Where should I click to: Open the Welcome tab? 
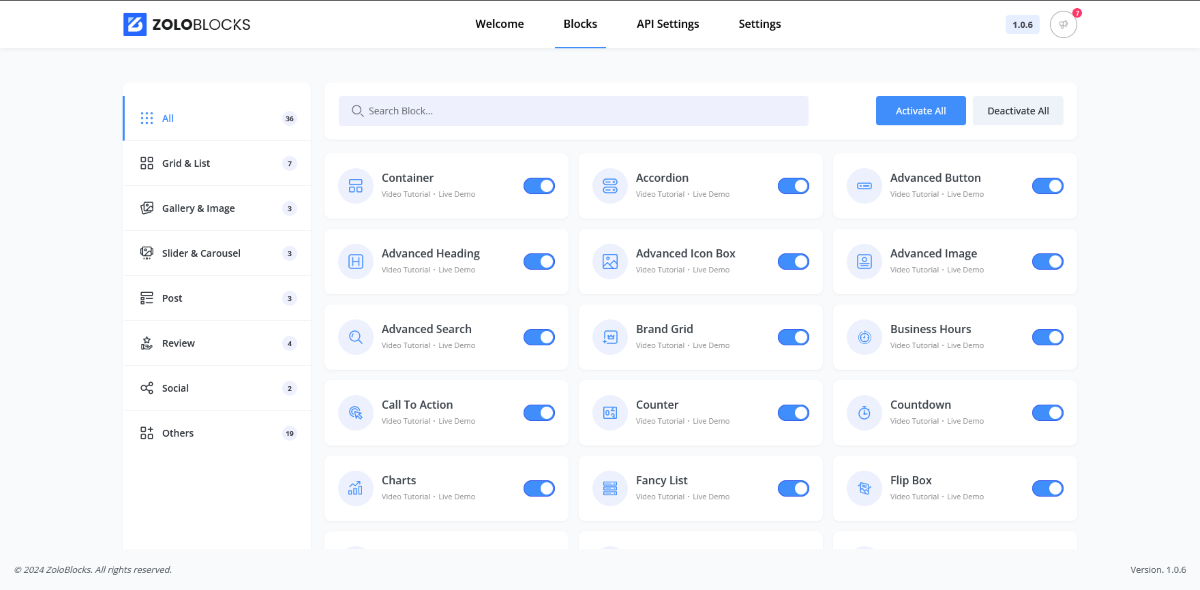(499, 24)
